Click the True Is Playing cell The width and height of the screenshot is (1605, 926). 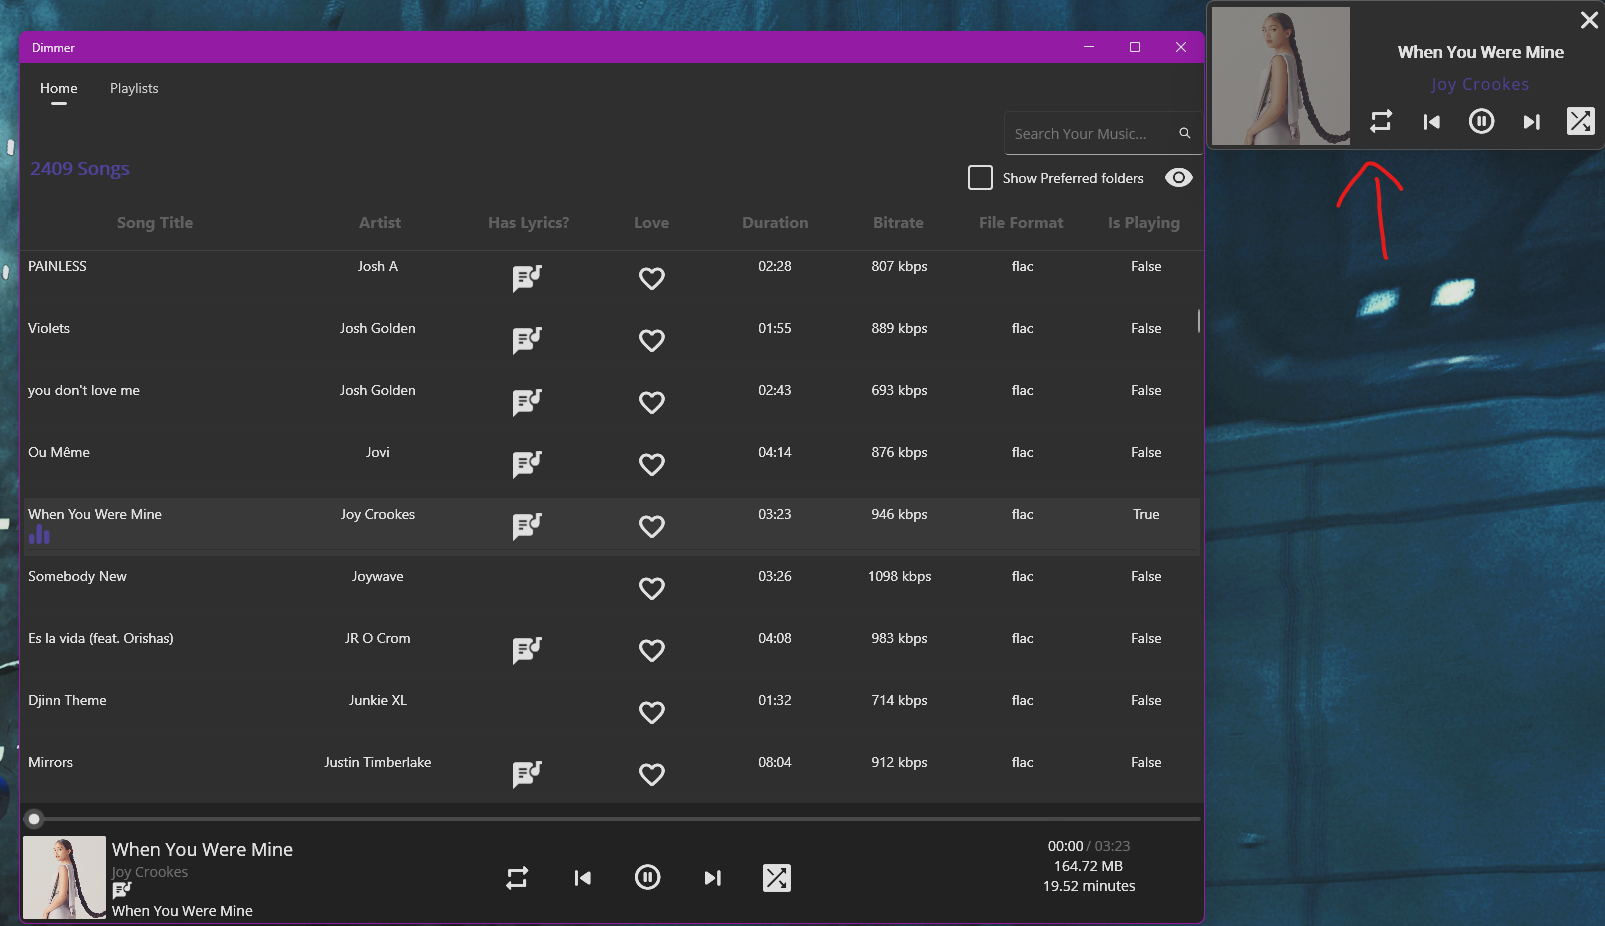[1146, 514]
